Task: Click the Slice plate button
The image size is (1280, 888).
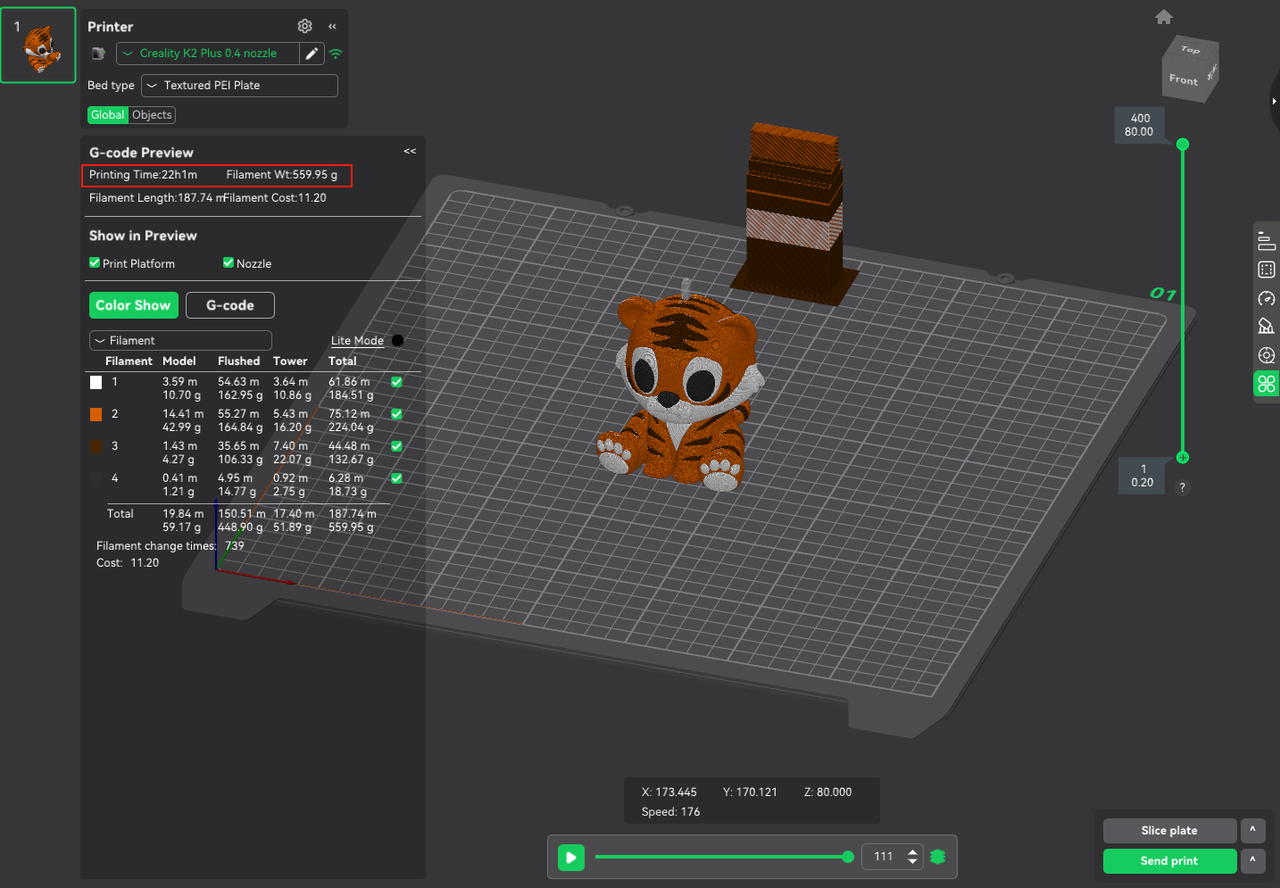Action: point(1169,831)
